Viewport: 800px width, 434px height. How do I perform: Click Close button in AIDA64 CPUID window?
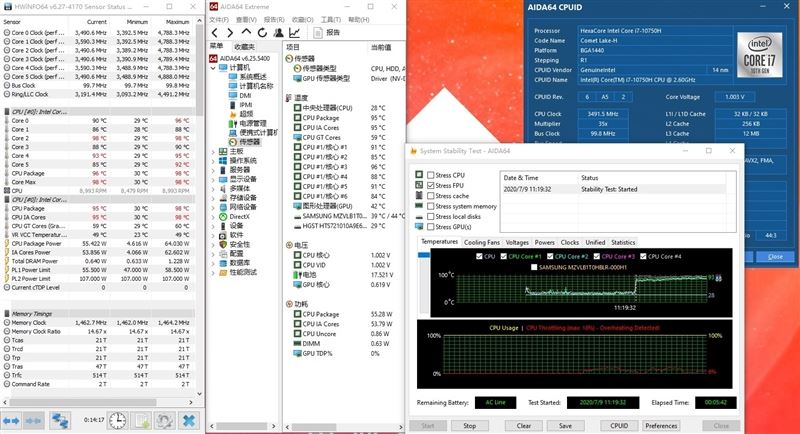(x=775, y=257)
